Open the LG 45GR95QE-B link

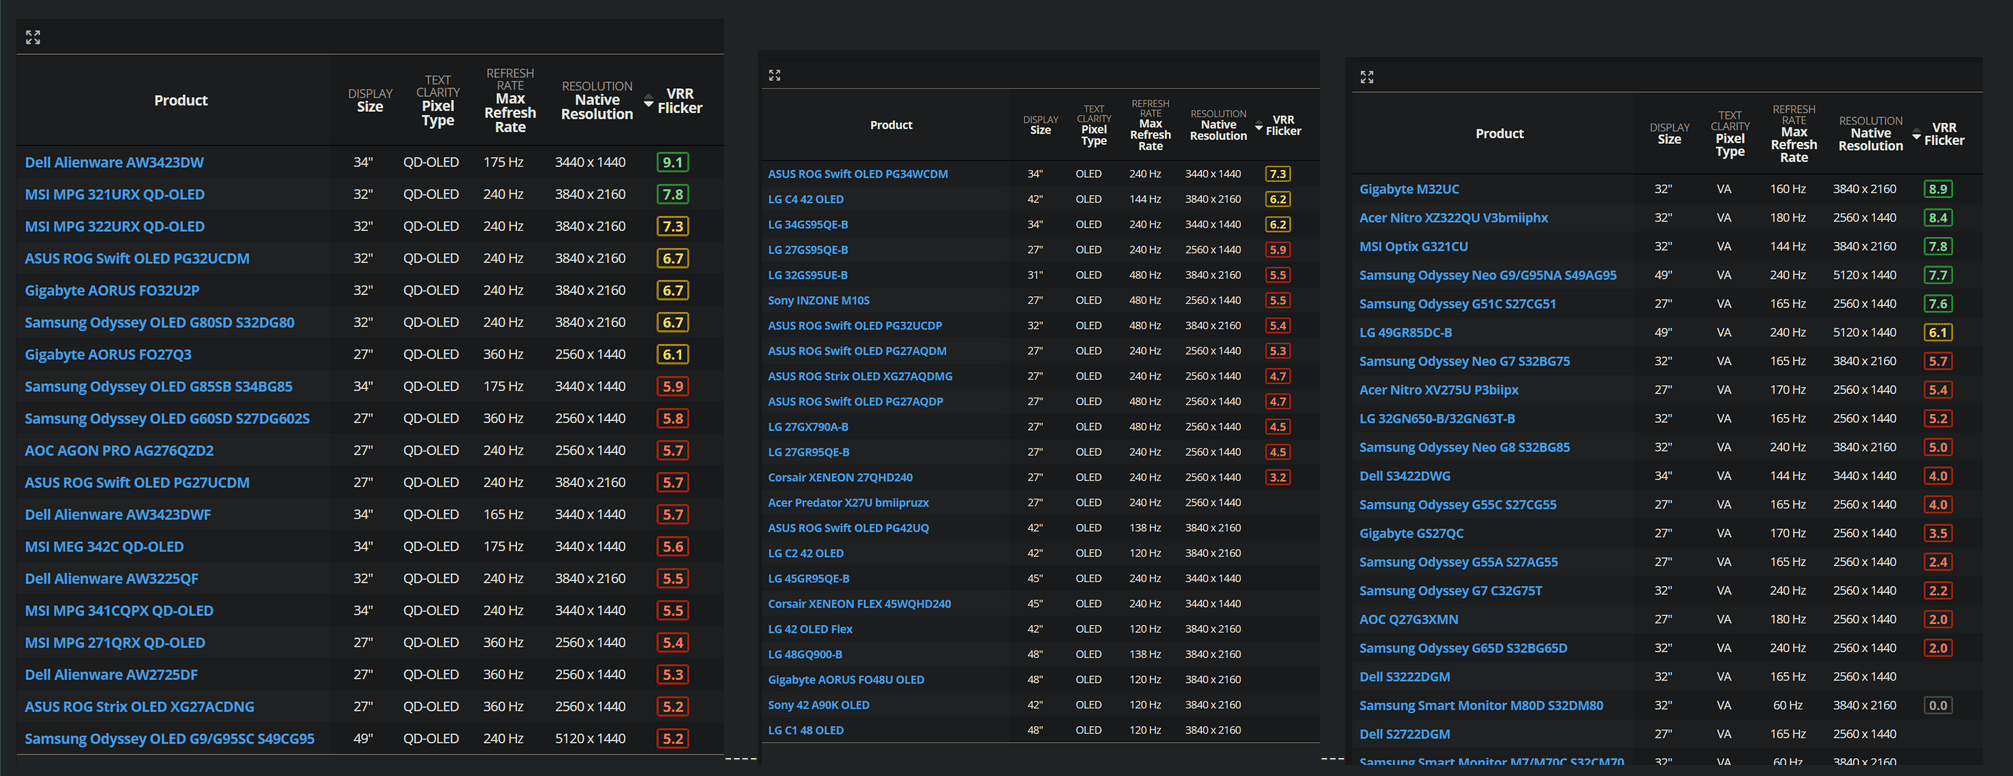[x=809, y=578]
